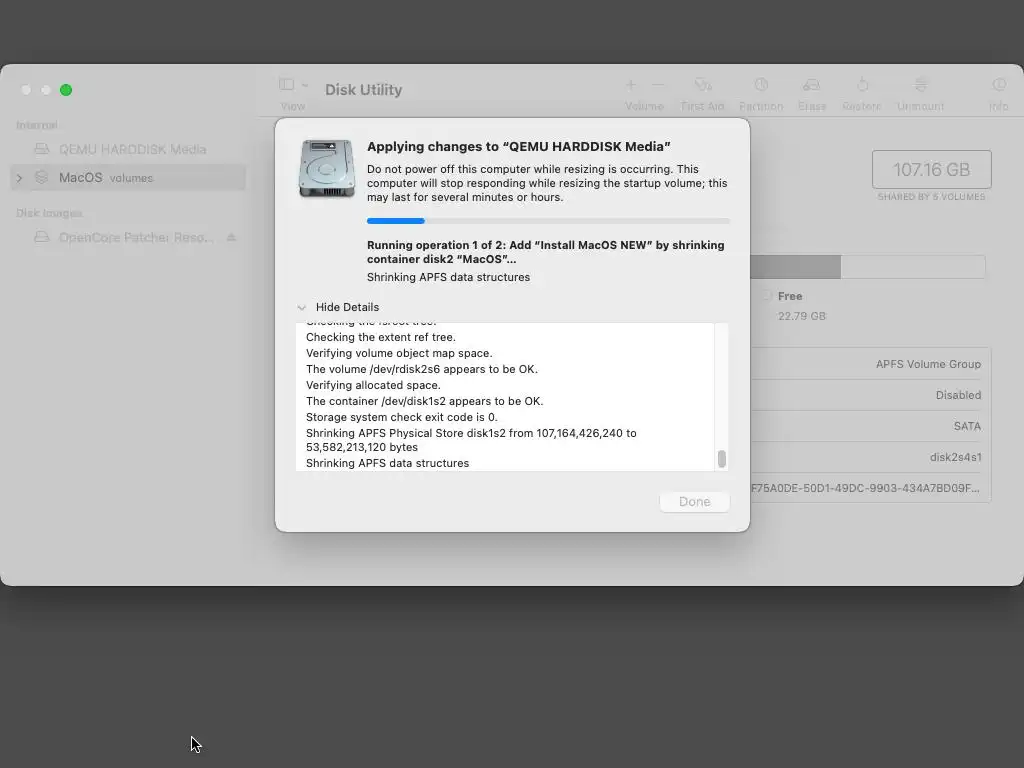Run First Aid from toolbar

click(x=703, y=85)
